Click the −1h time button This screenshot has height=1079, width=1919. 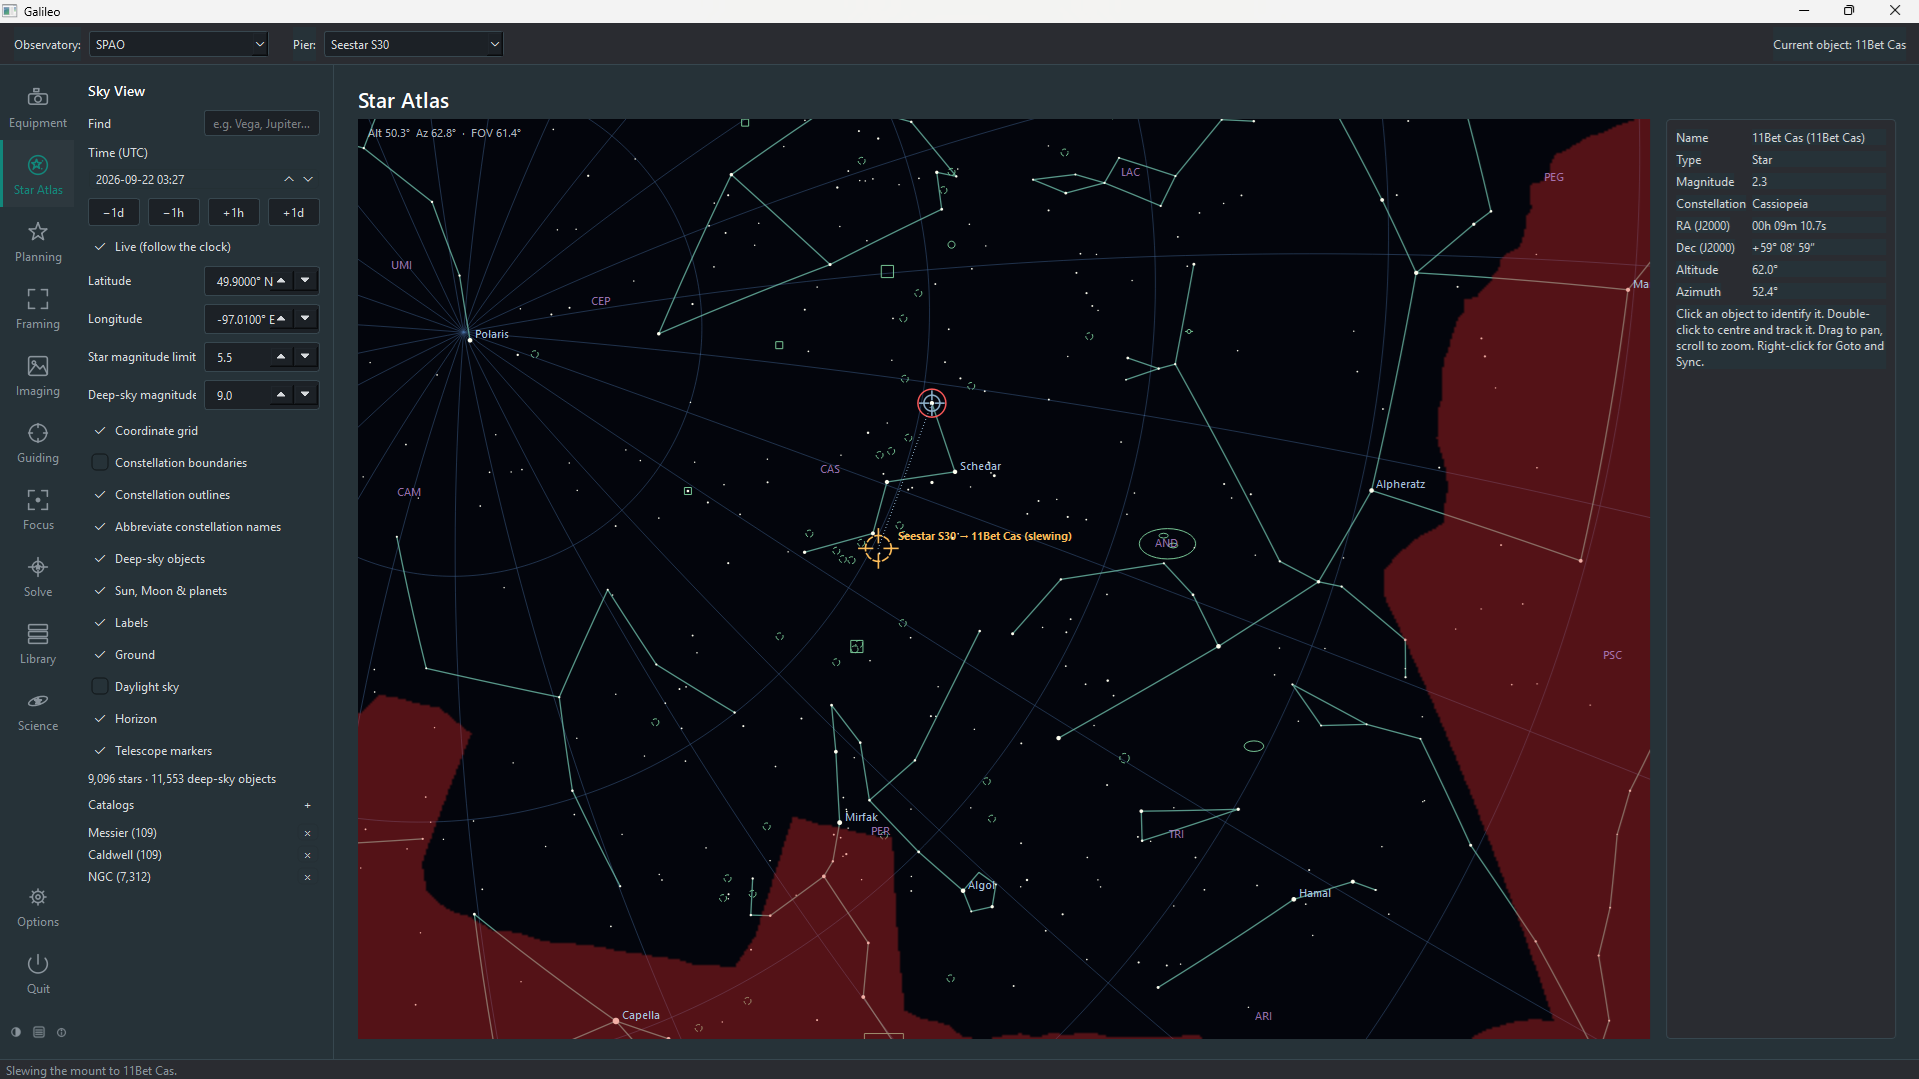(174, 213)
